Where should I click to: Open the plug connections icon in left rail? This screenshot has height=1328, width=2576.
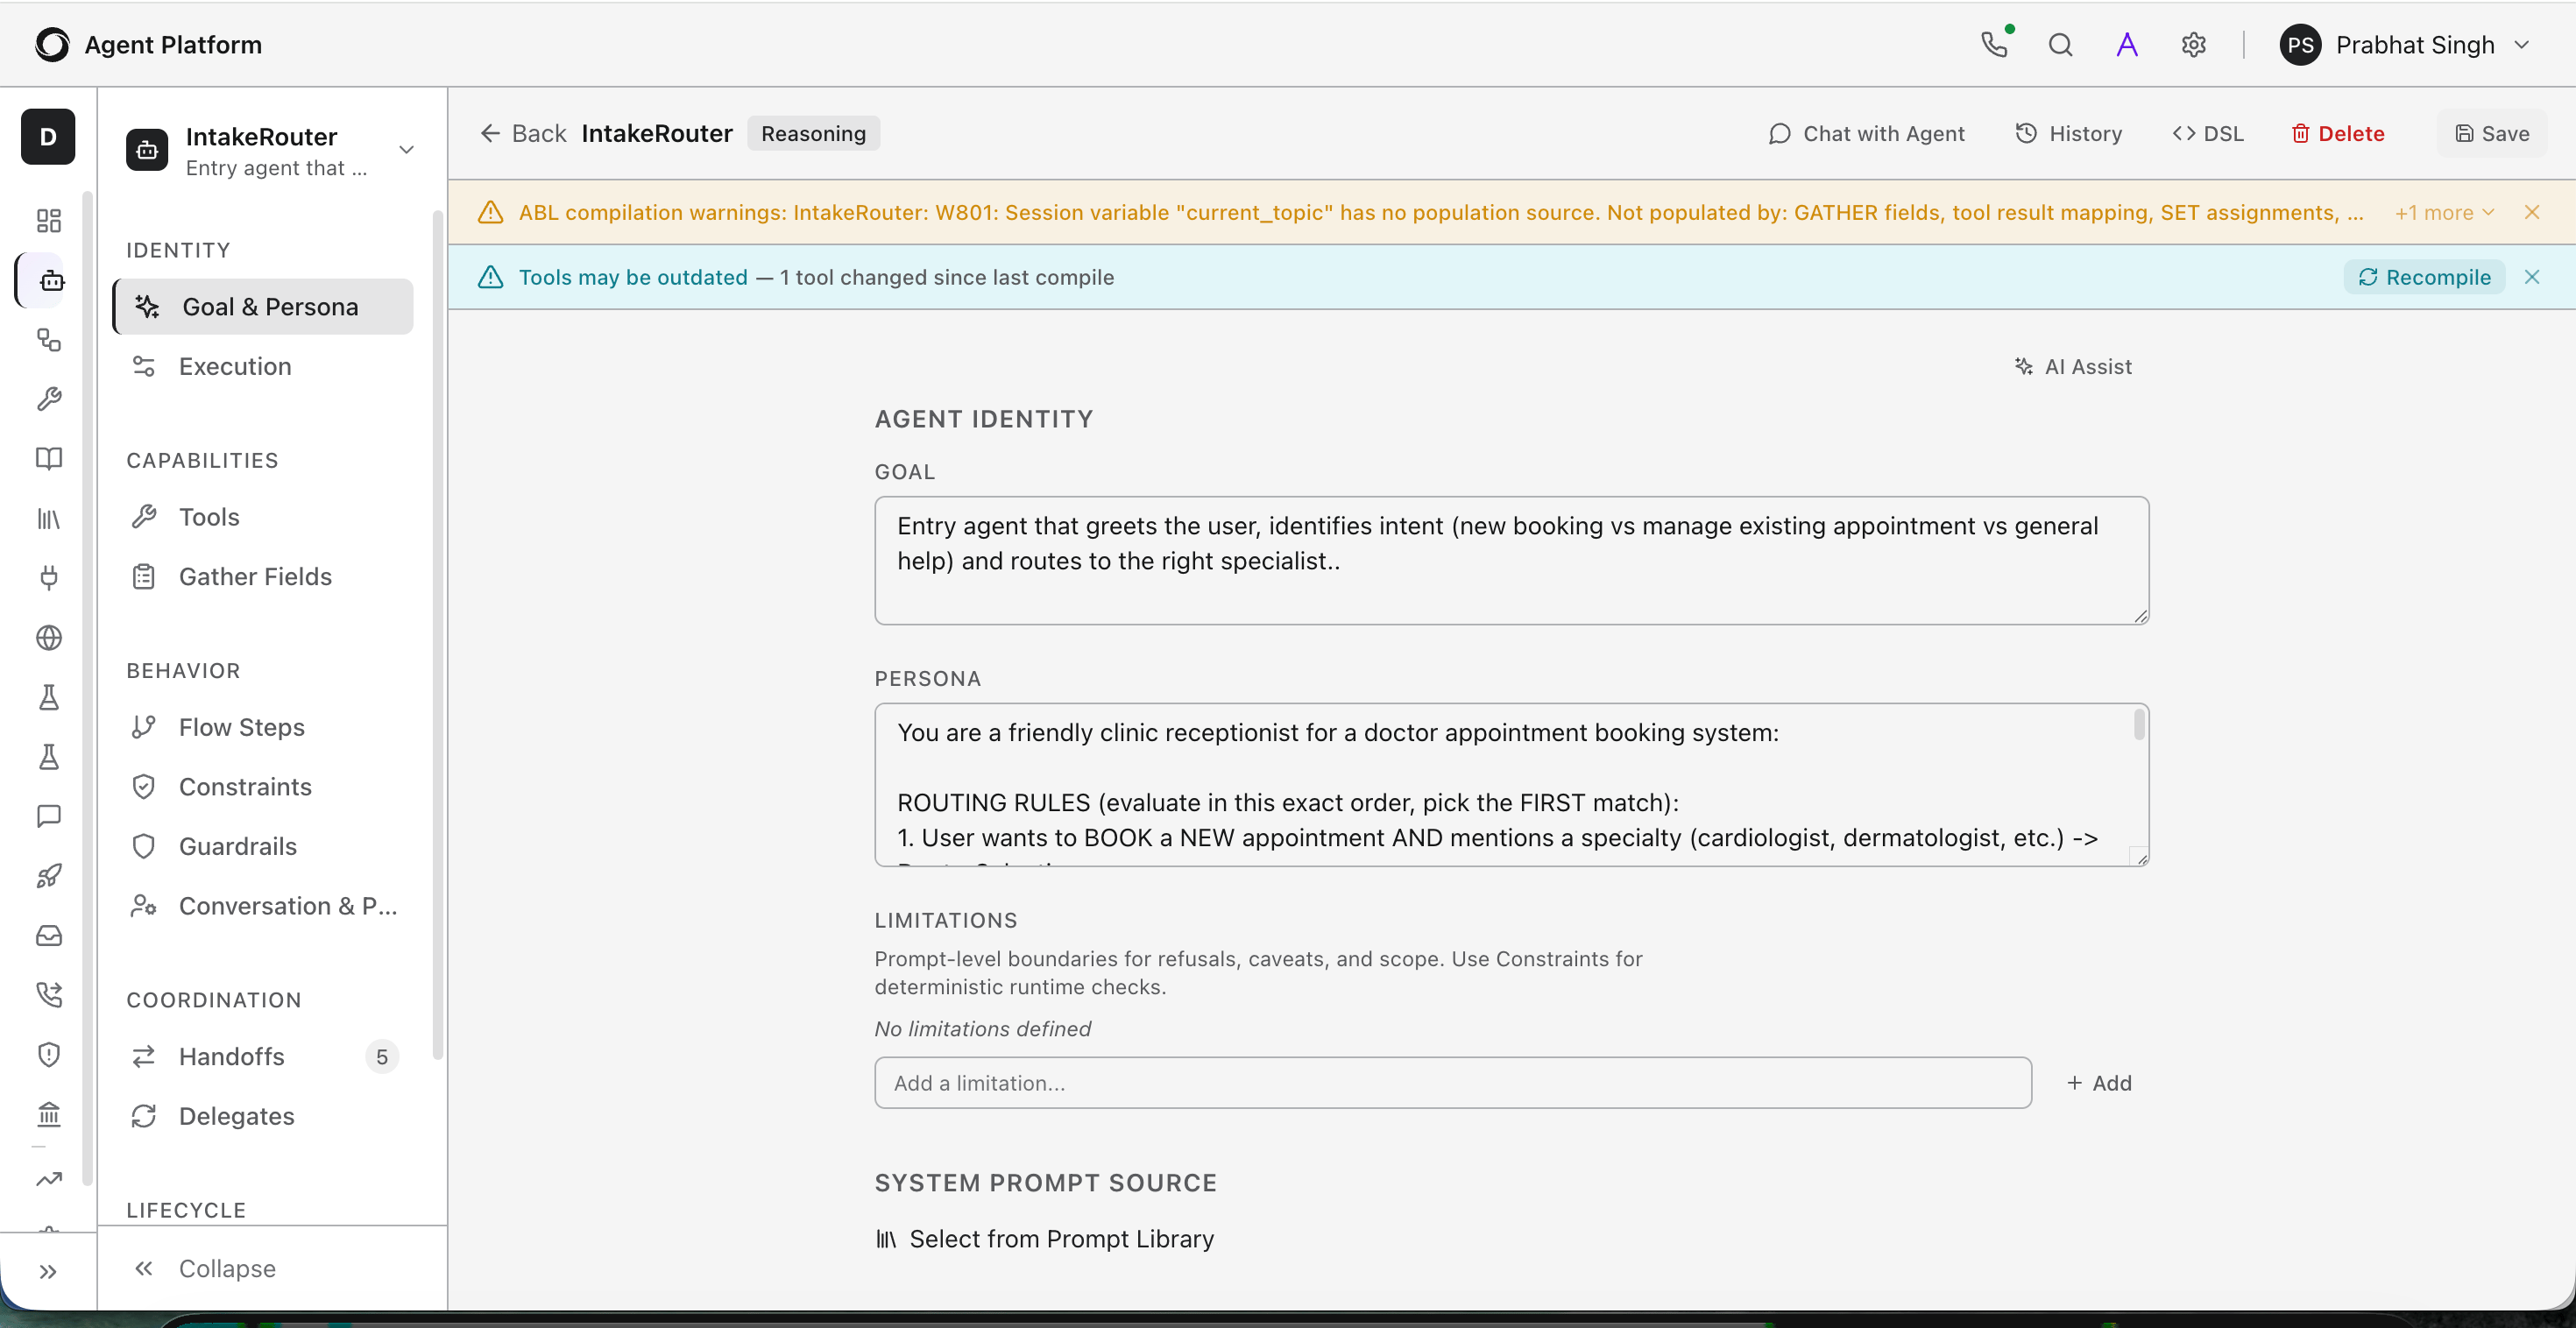(48, 578)
